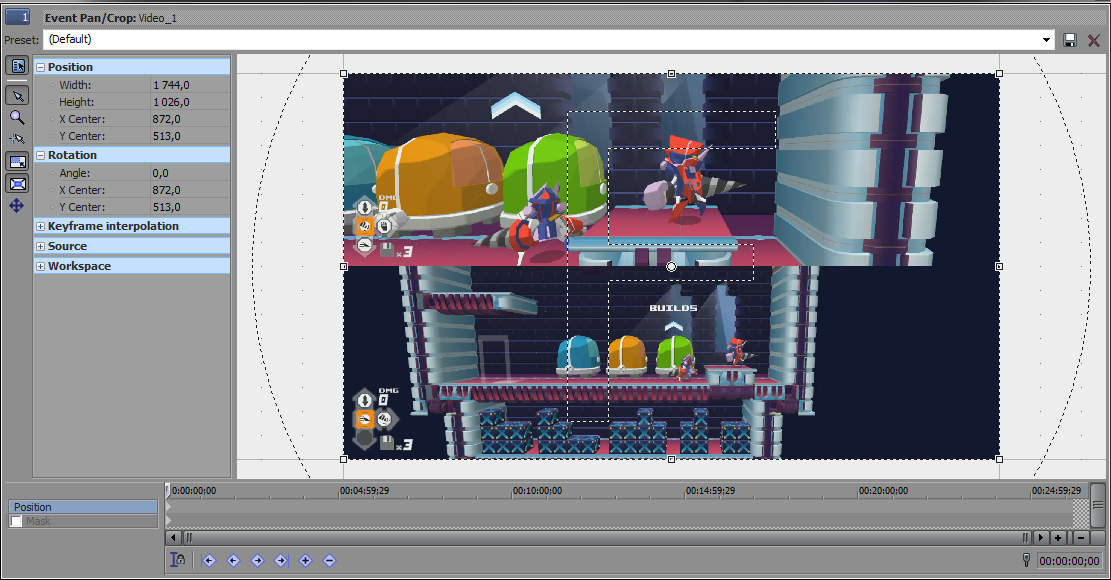Click the microphone-shaped icon near timecode

(x=1026, y=560)
